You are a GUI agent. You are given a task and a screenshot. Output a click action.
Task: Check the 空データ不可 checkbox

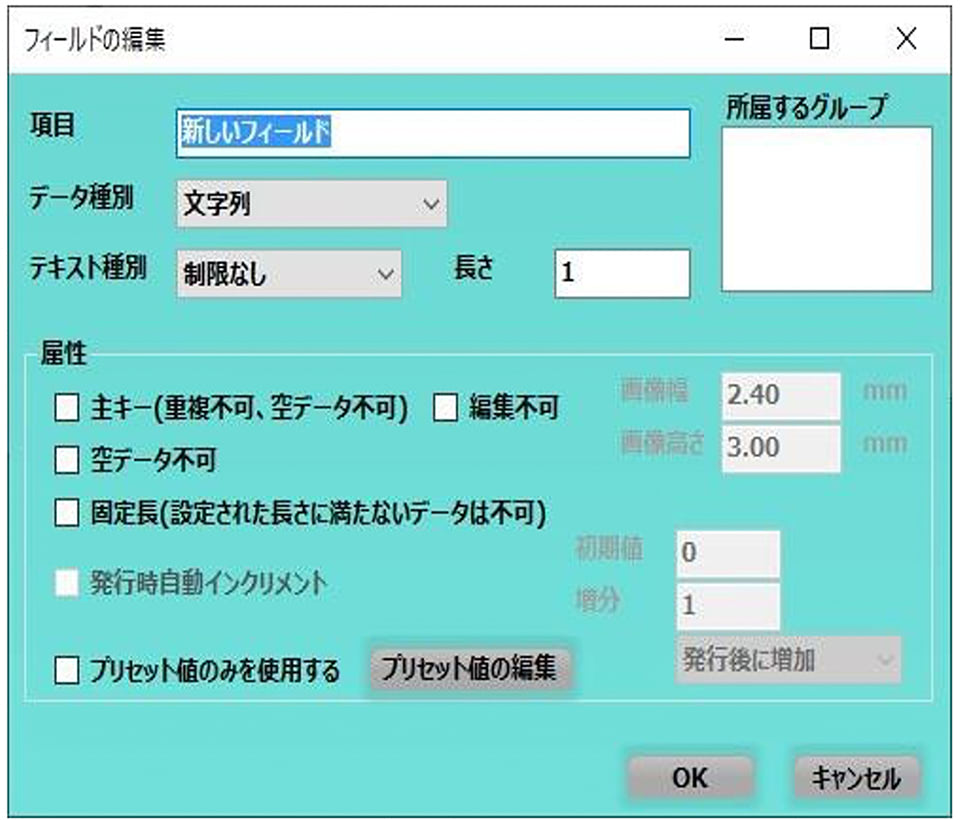pyautogui.click(x=66, y=460)
